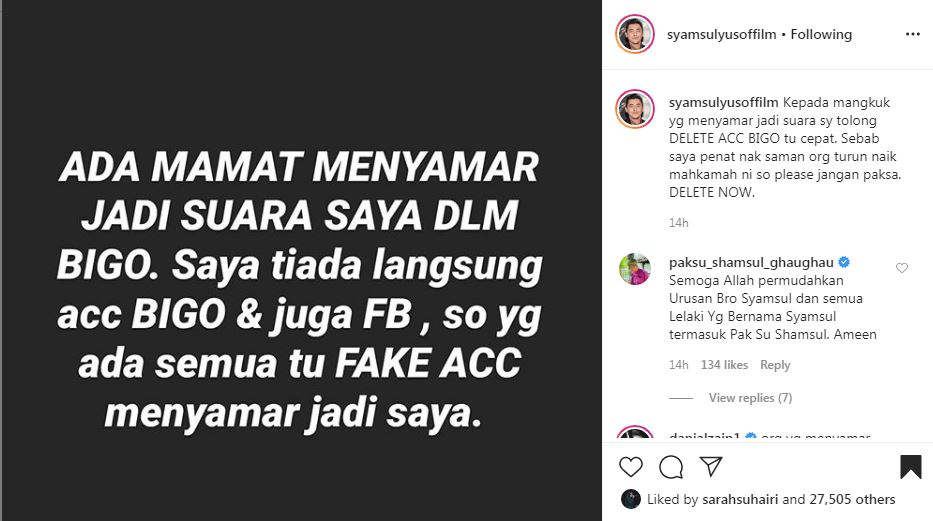Open paksu_shamsul_ghaughau's profile avatar

pos(635,269)
